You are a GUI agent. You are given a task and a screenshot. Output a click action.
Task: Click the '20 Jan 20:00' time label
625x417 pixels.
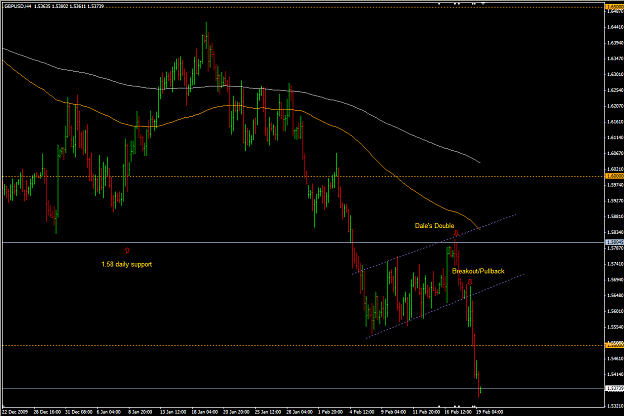point(236,411)
